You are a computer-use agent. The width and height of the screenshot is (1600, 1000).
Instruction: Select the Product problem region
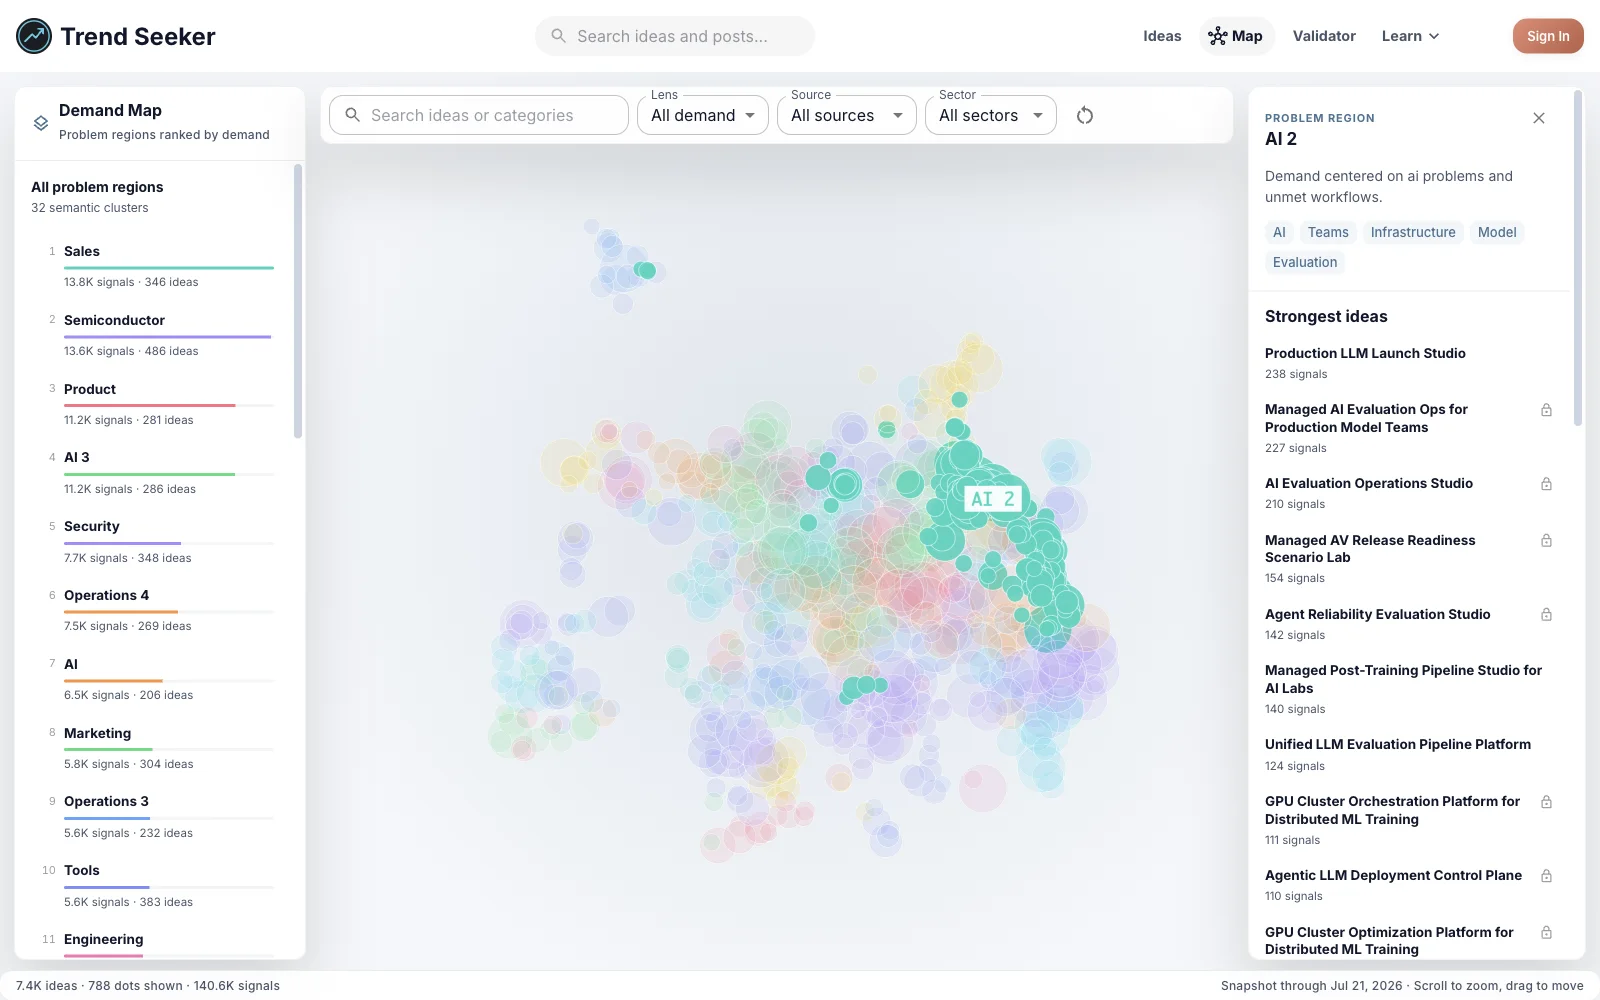(x=160, y=404)
